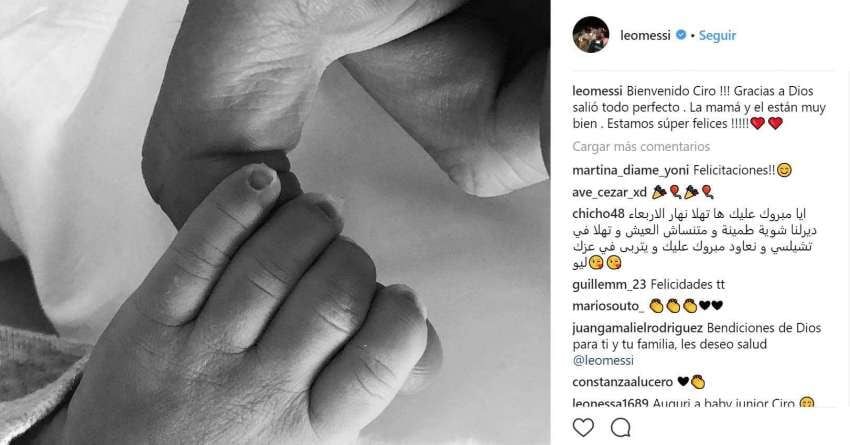Image resolution: width=850 pixels, height=445 pixels.
Task: Visit commenter ave_cezar_xd's profile
Action: pos(610,192)
